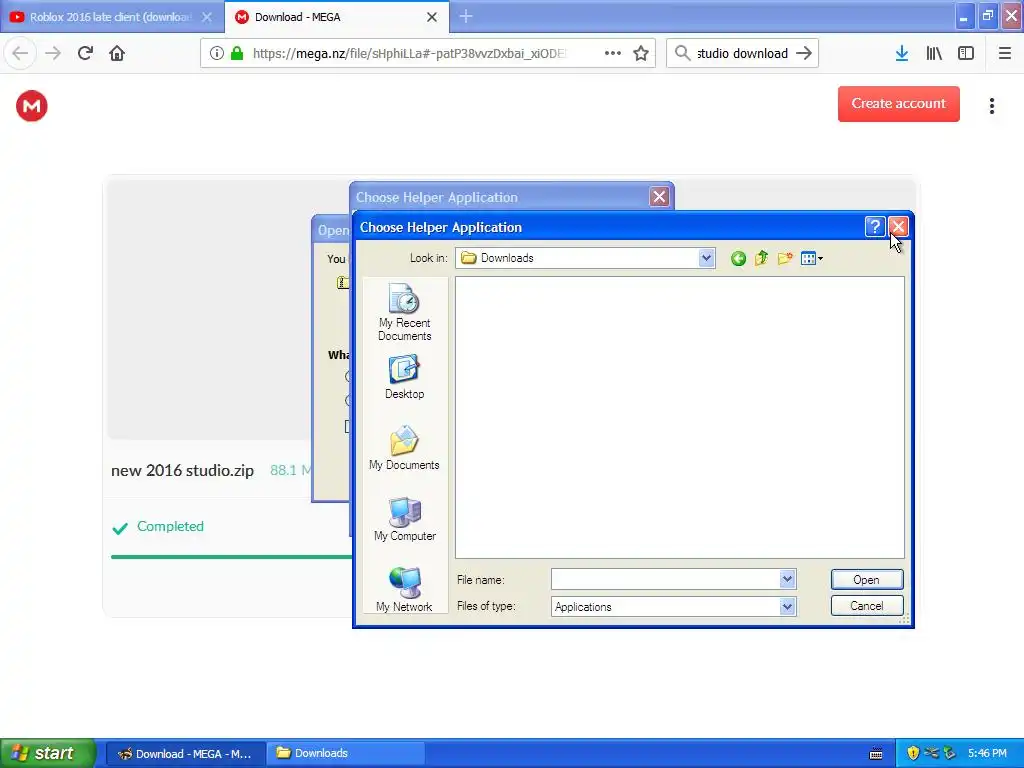Open My Documents in places bar
Image resolution: width=1024 pixels, height=768 pixels.
click(404, 448)
